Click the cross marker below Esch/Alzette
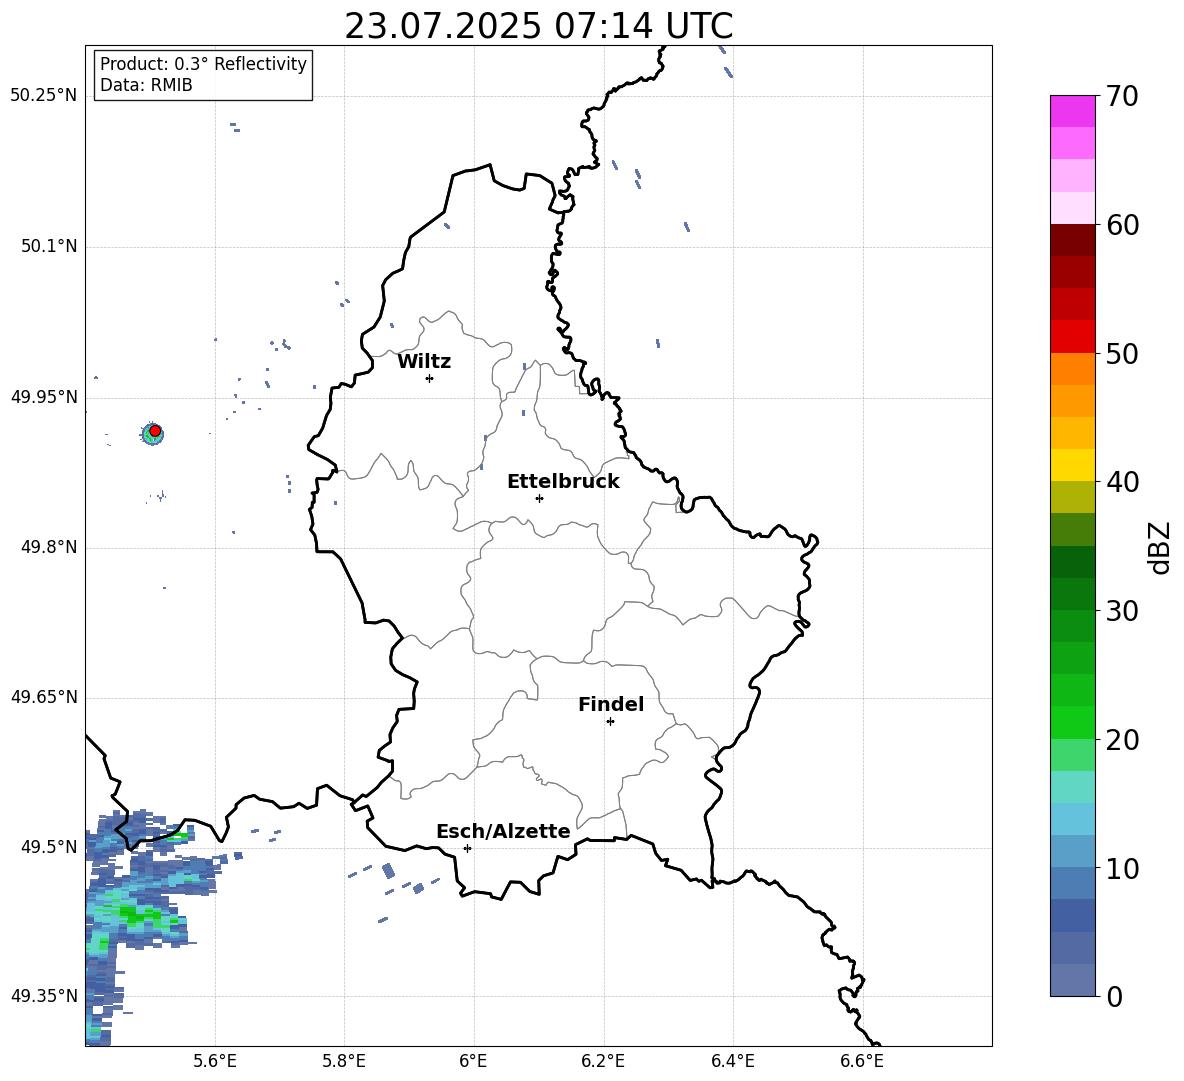Viewport: 1184px width, 1081px height. pyautogui.click(x=467, y=848)
